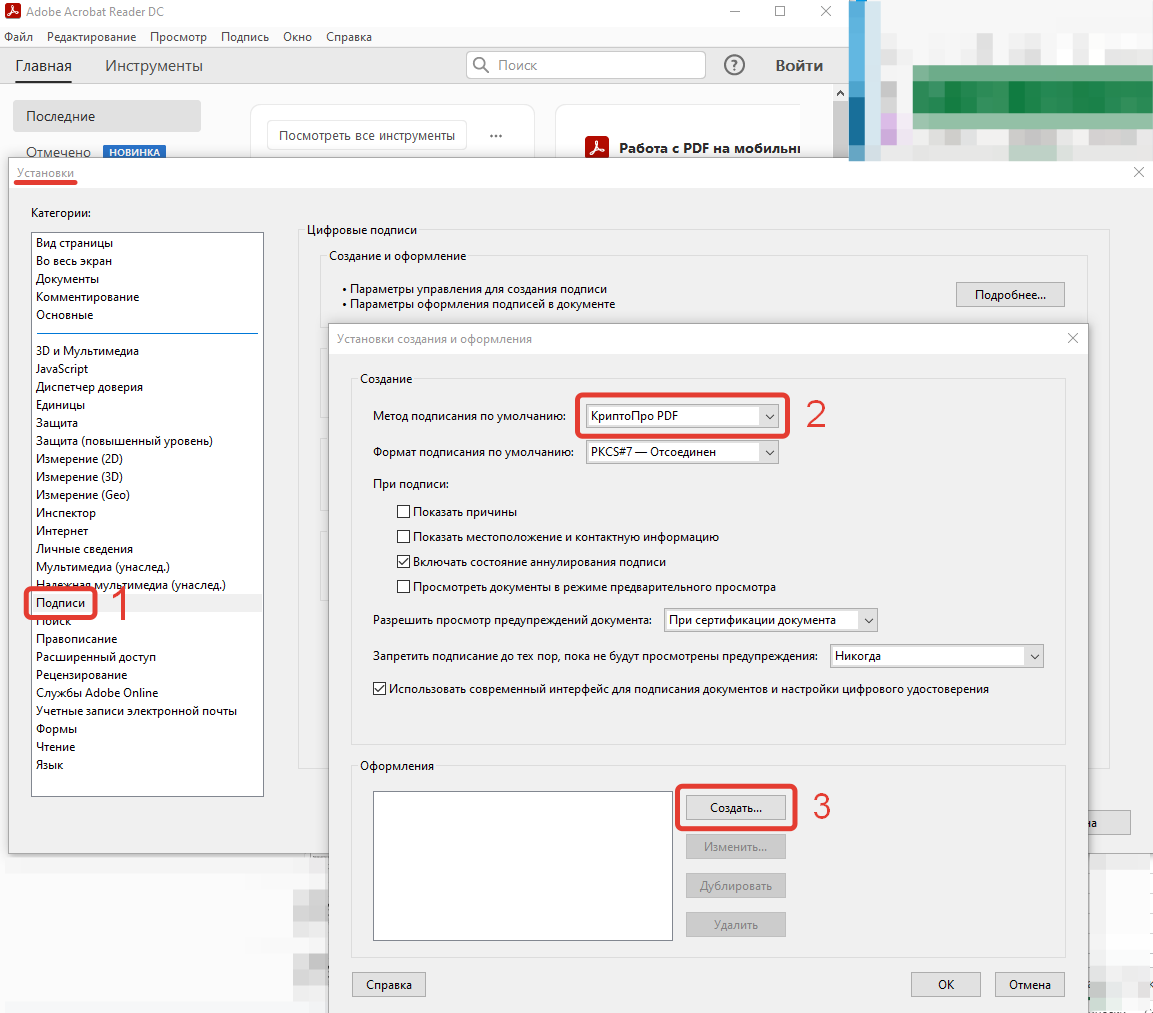Select category Измерение (2D)
This screenshot has width=1153, height=1013.
point(79,459)
